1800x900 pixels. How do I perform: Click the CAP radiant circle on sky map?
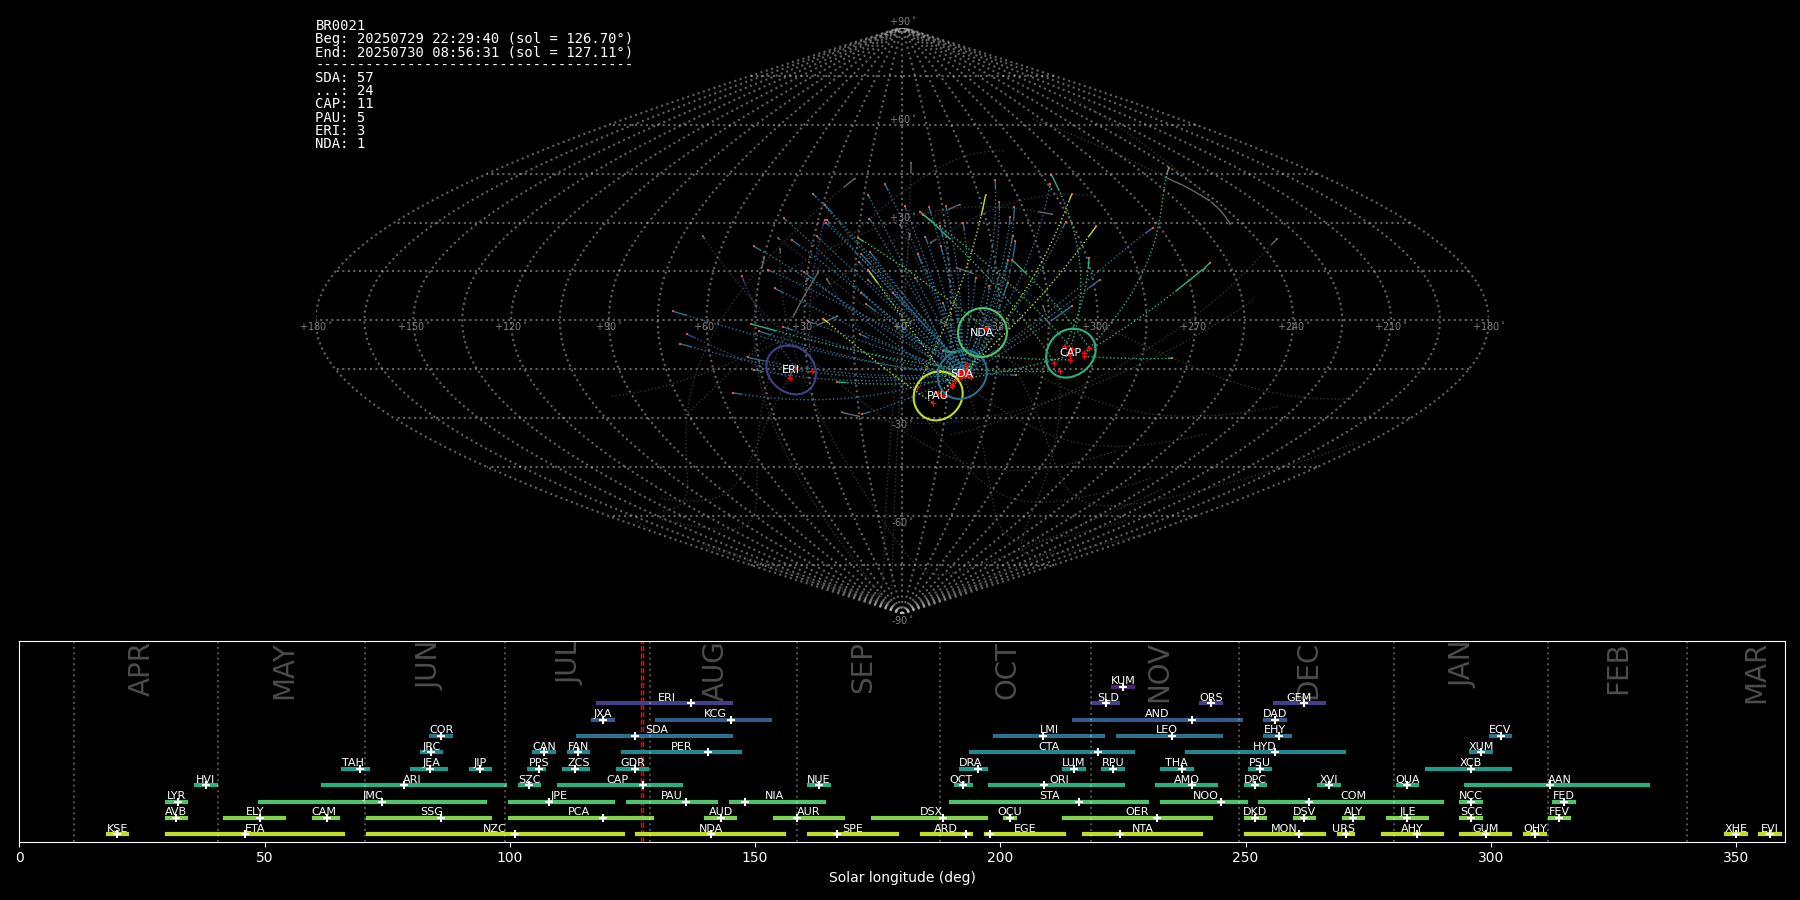click(1071, 353)
